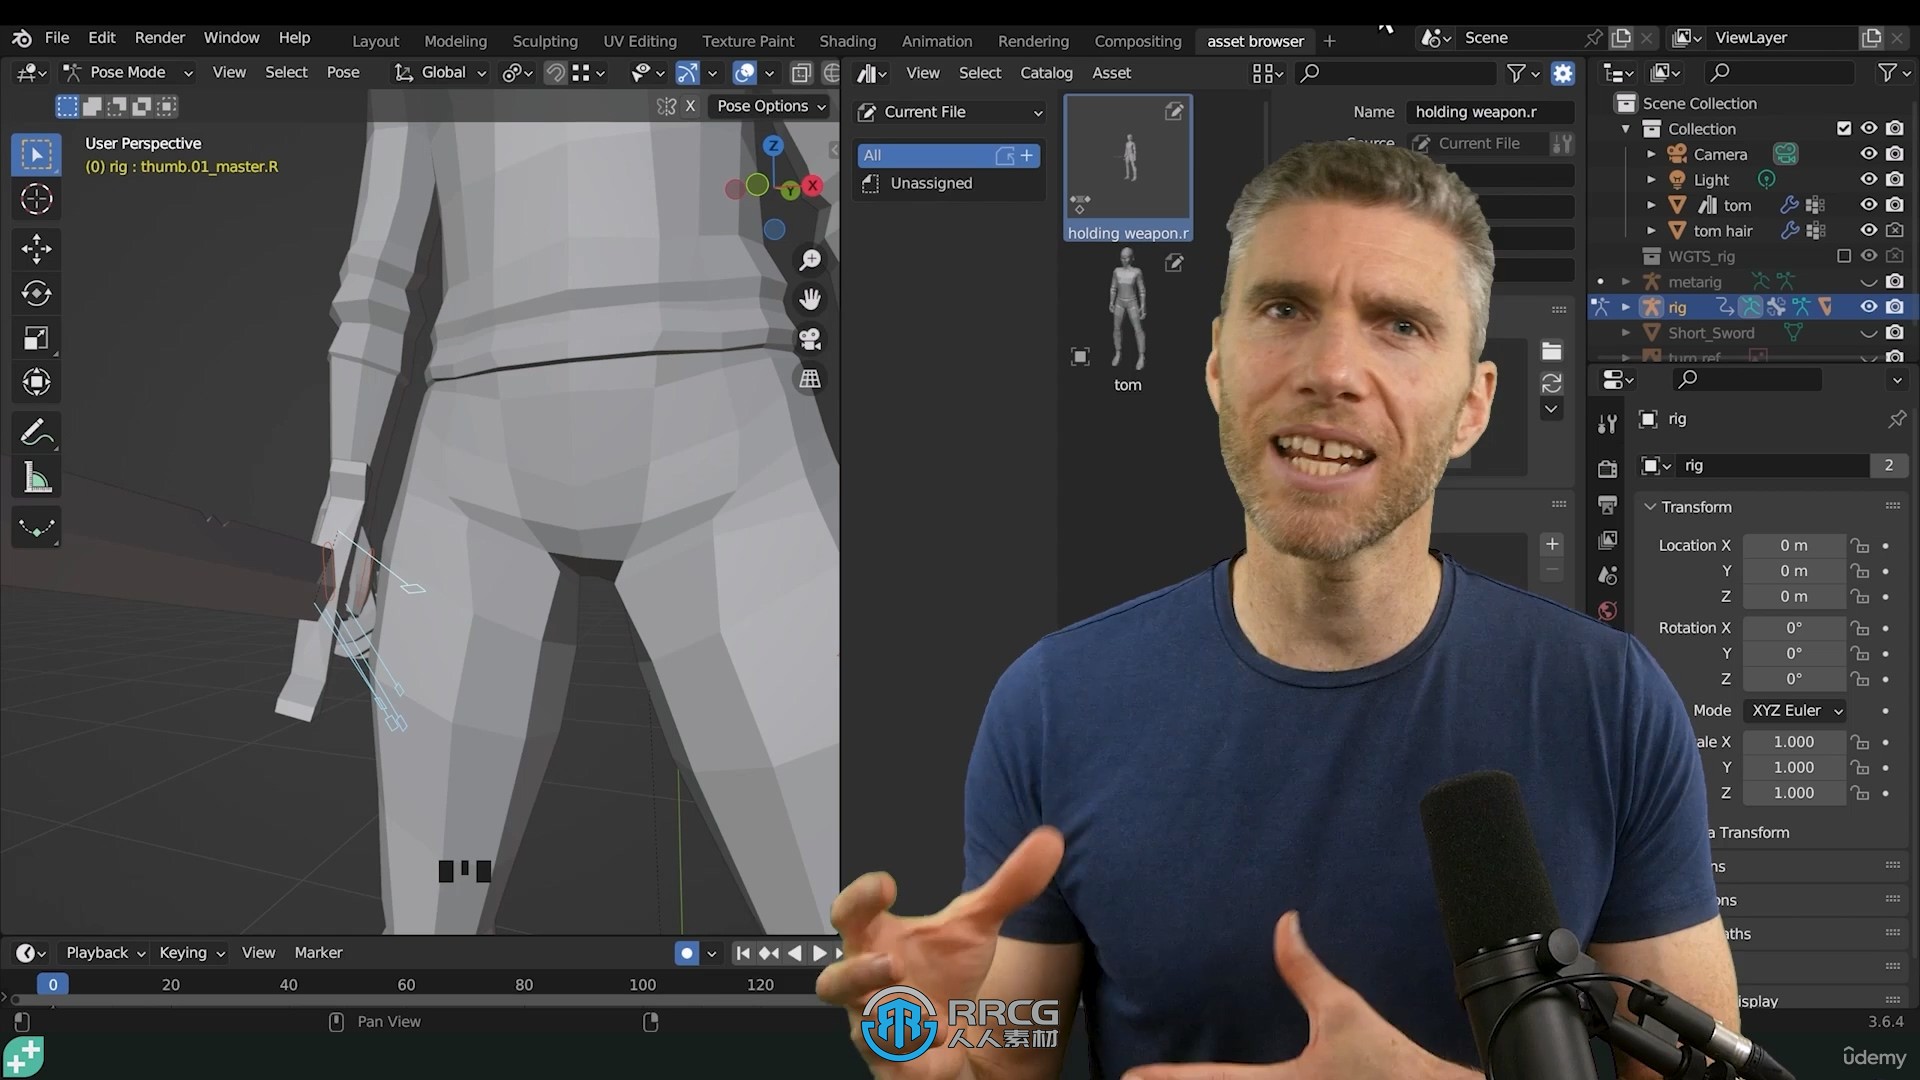
Task: Lock the Location X value
Action: [1859, 545]
